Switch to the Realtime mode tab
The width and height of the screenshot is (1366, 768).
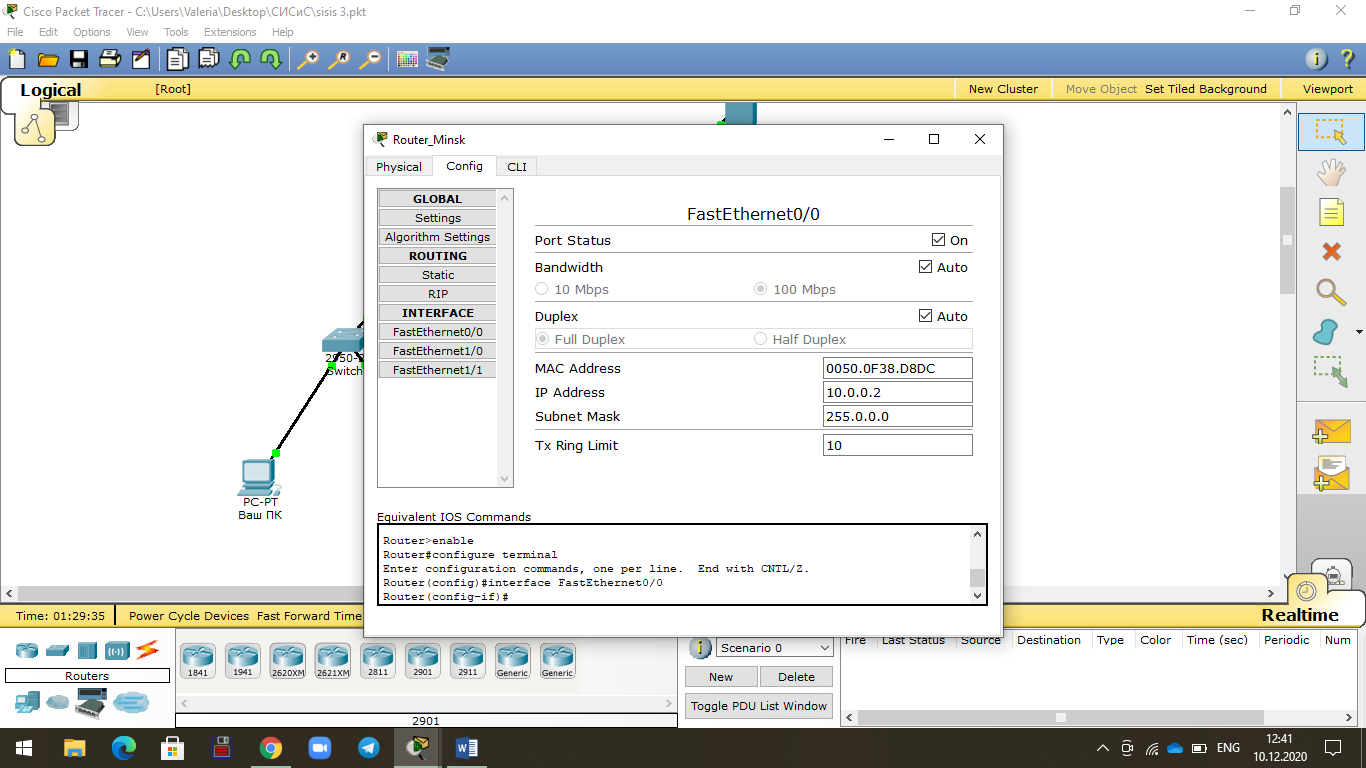coord(1299,615)
